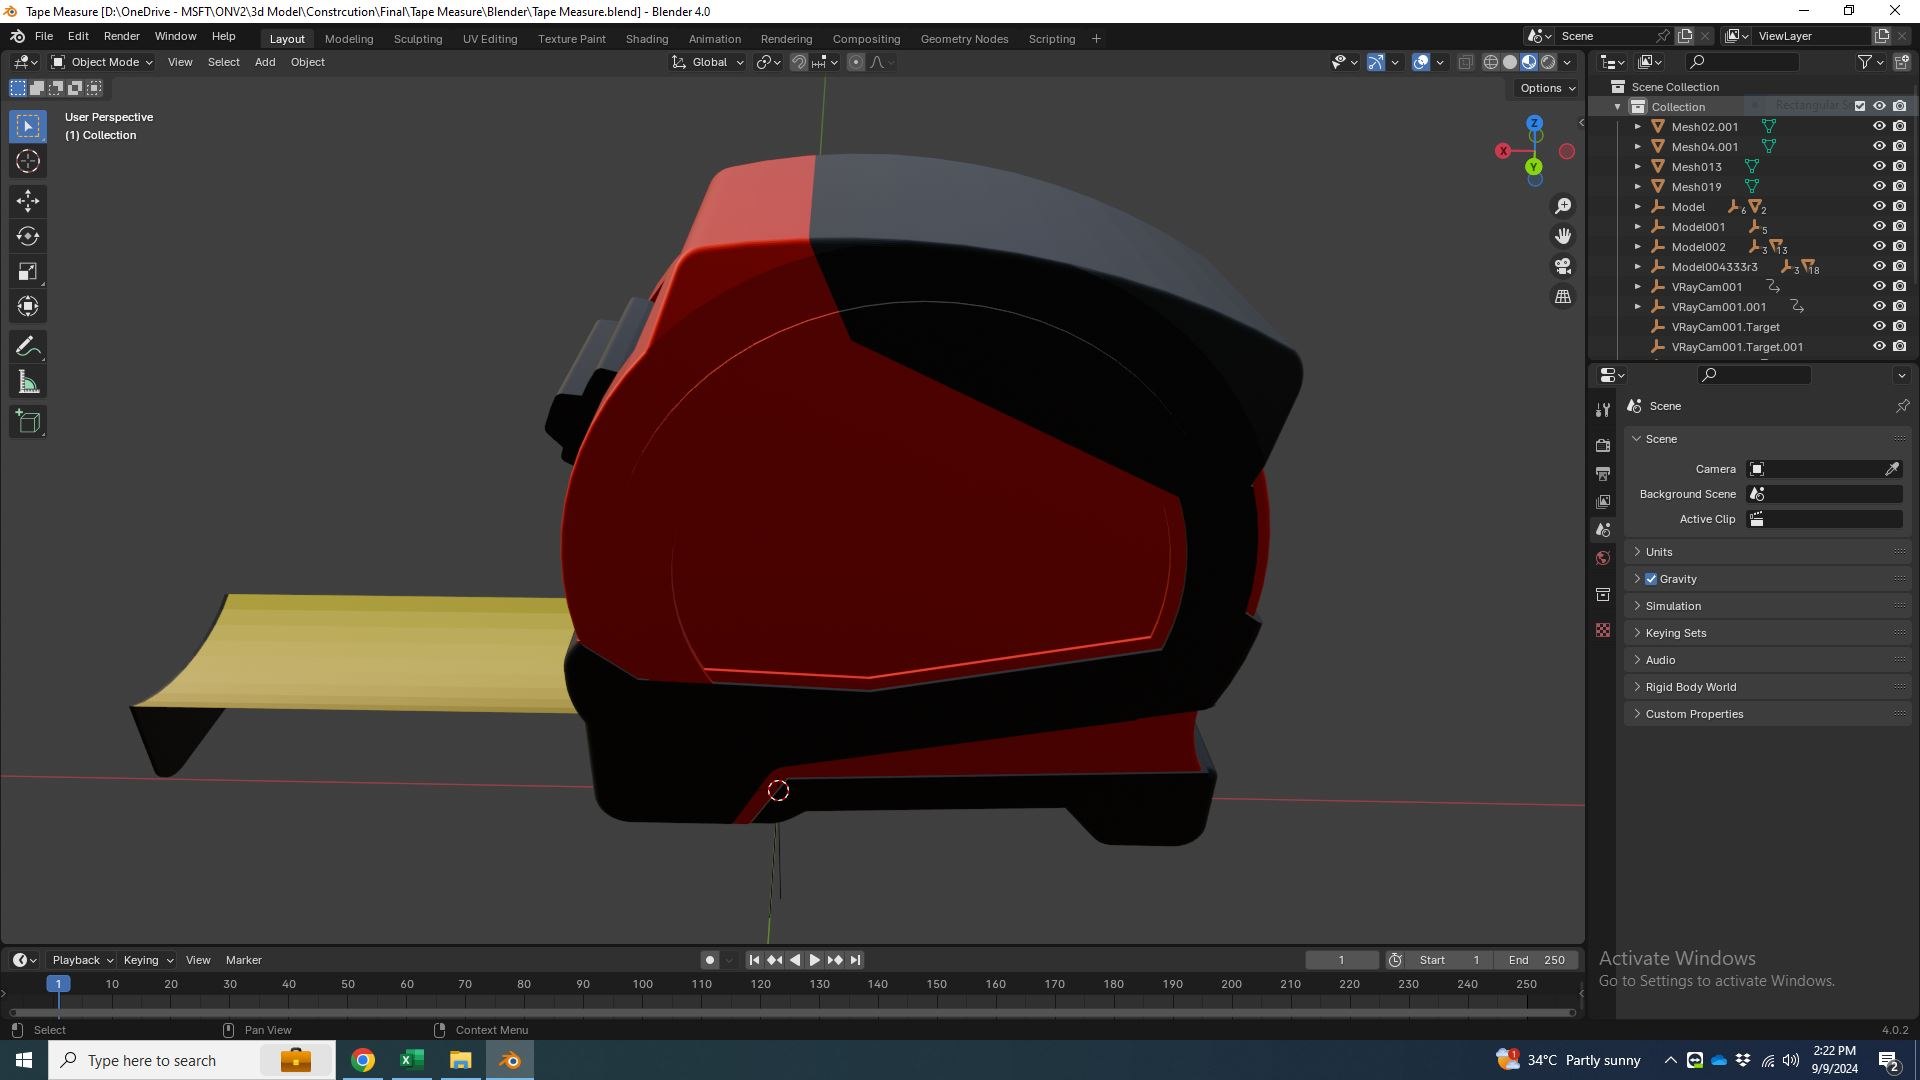Open the World properties tab icon
Image resolution: width=1920 pixels, height=1080 pixels.
point(1603,558)
